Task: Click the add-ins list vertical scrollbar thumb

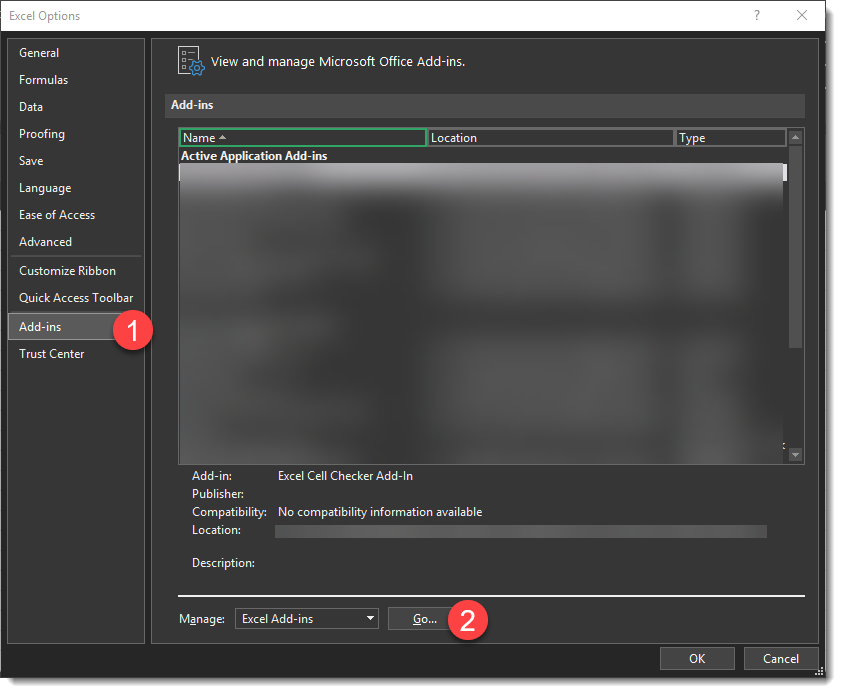Action: (x=795, y=247)
